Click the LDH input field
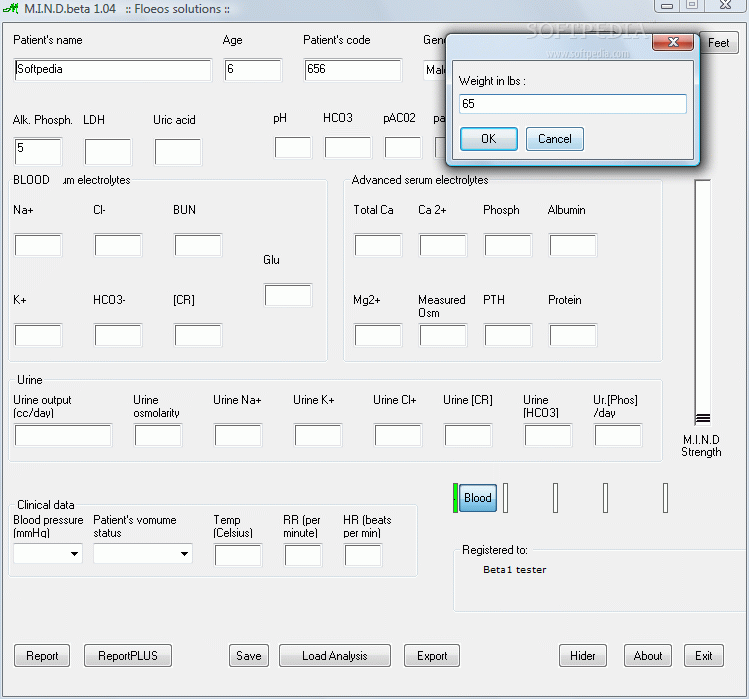This screenshot has height=699, width=749. [107, 152]
